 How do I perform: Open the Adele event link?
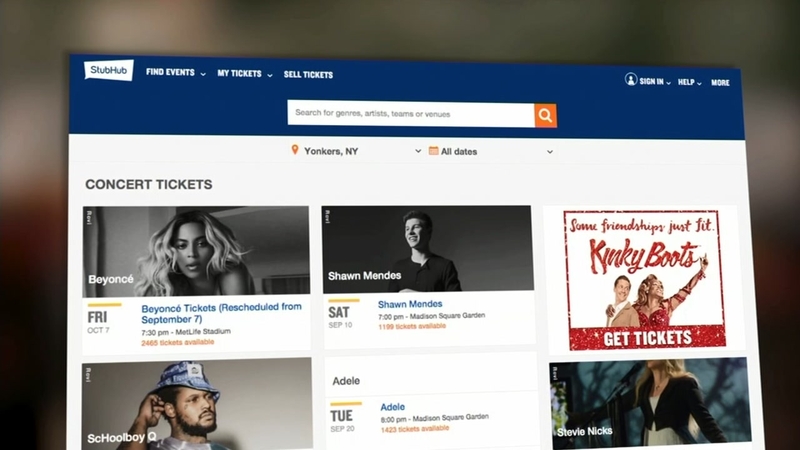393,407
